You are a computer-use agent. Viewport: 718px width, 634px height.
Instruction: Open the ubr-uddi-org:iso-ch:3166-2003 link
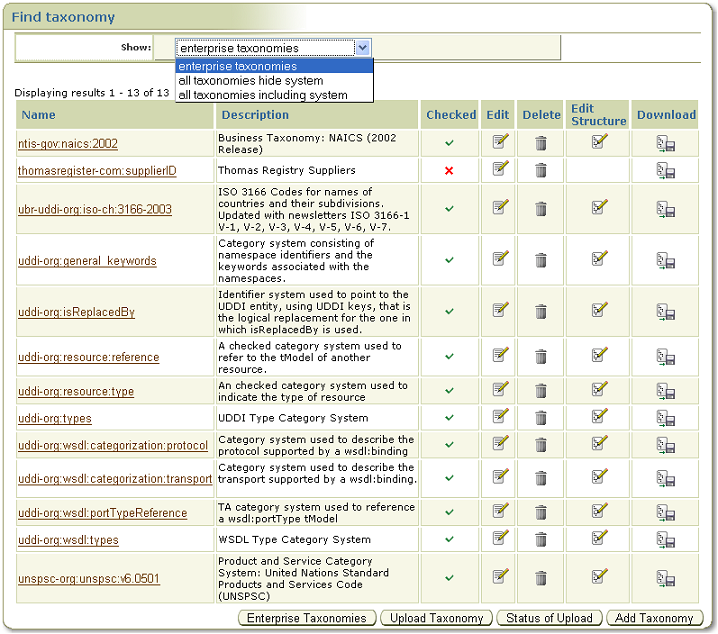[x=95, y=209]
